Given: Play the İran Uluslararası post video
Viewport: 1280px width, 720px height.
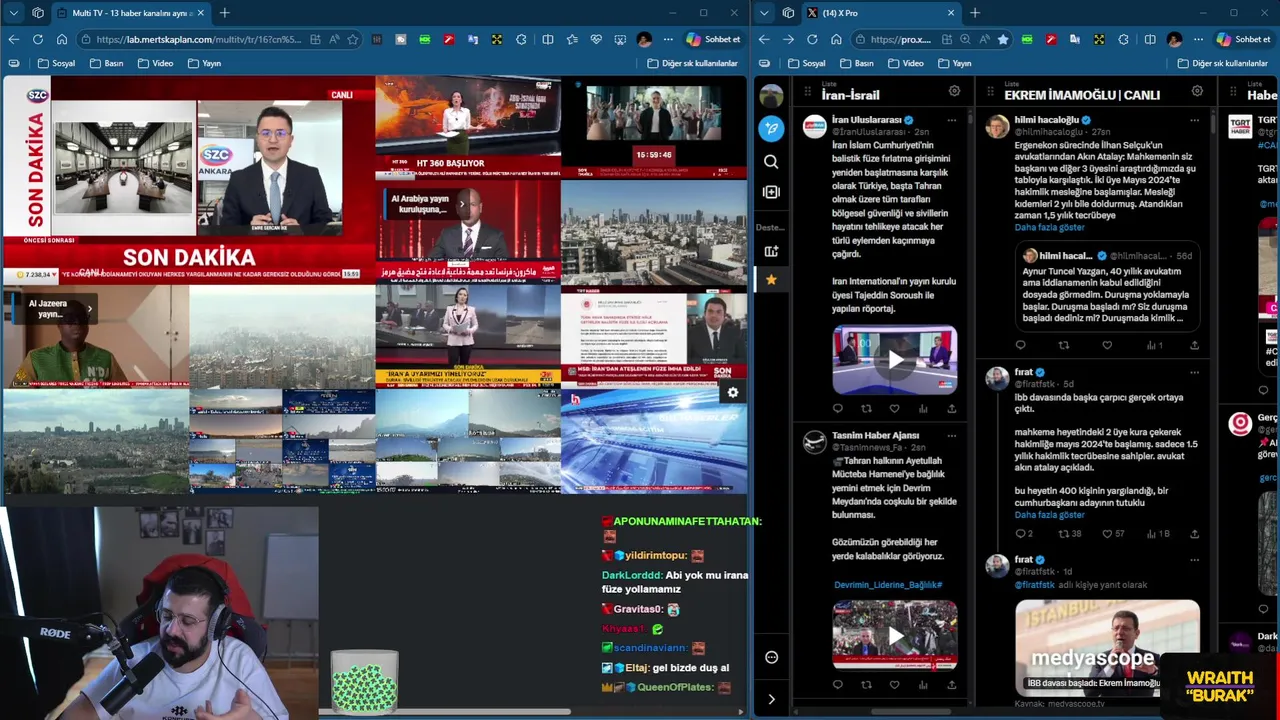Looking at the screenshot, I should (895, 360).
